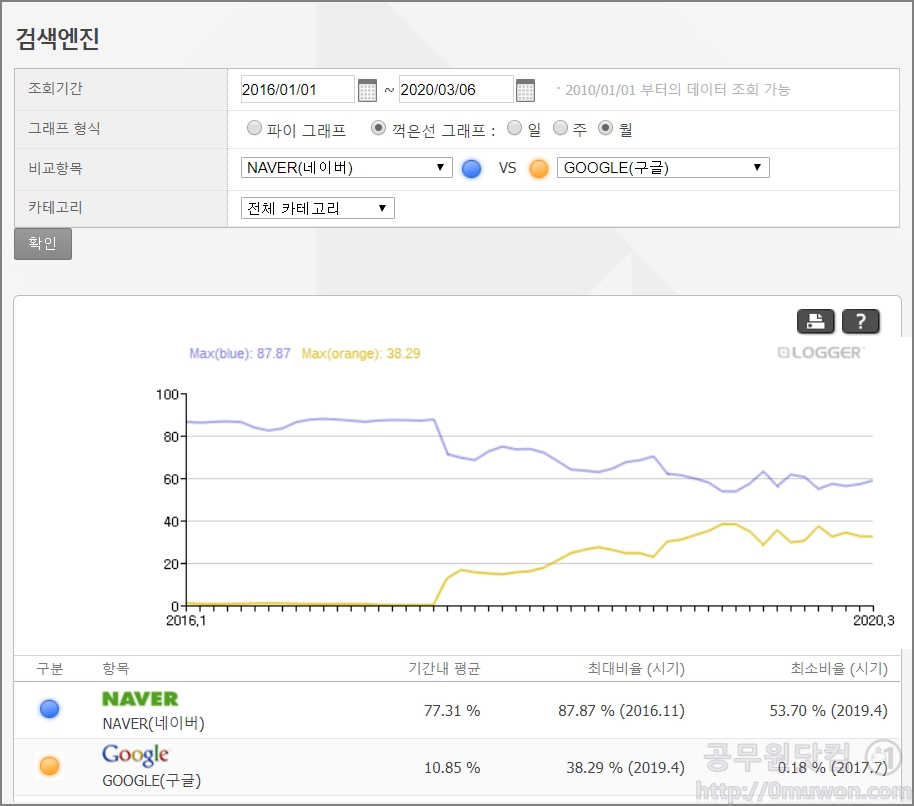This screenshot has width=914, height=806.
Task: Click NAVER average value 77.31 %
Action: pyautogui.click(x=452, y=710)
